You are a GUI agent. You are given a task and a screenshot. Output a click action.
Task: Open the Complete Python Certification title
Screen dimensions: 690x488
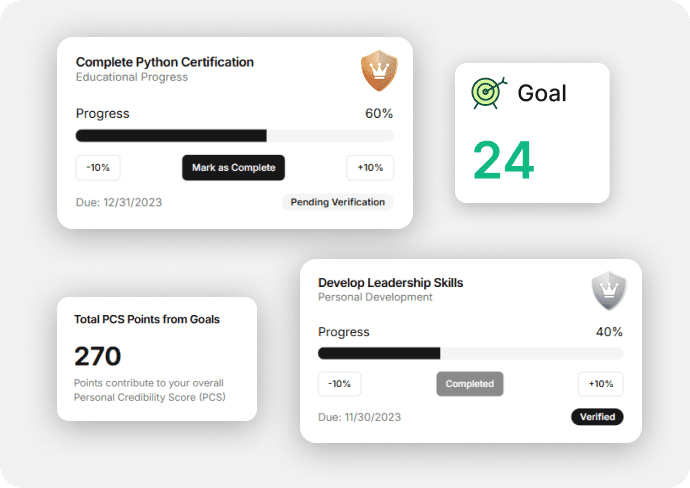click(x=165, y=62)
